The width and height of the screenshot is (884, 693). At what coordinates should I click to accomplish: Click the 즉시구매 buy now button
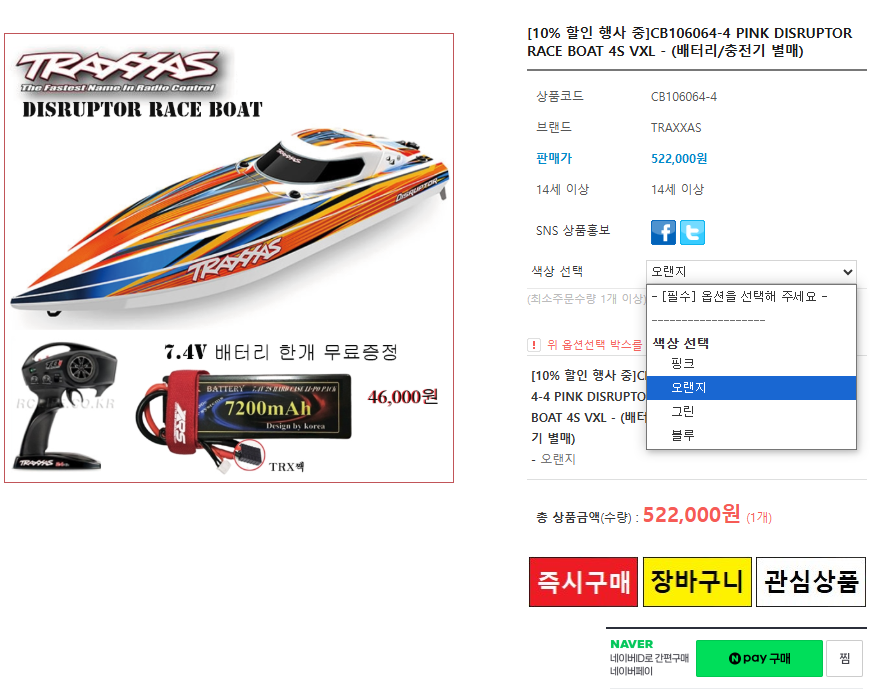[x=584, y=582]
